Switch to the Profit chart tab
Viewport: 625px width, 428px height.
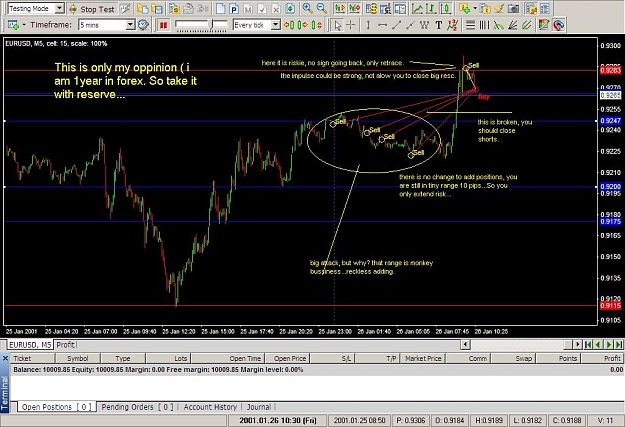(65, 345)
